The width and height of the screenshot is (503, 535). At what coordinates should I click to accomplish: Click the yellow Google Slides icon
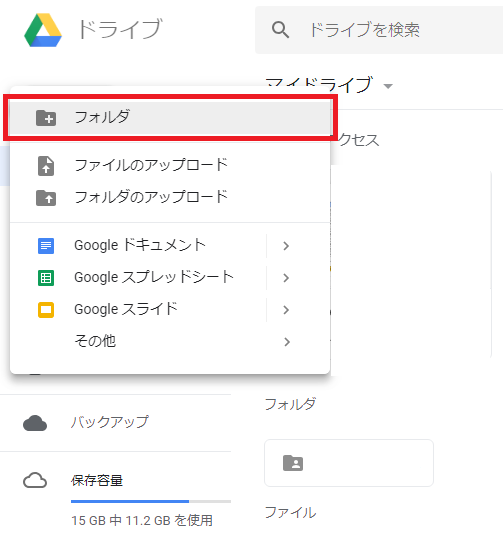tap(46, 310)
